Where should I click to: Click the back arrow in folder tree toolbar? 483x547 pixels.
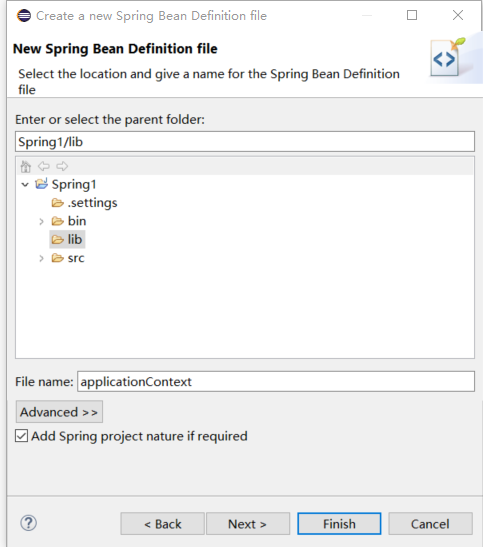[x=44, y=166]
